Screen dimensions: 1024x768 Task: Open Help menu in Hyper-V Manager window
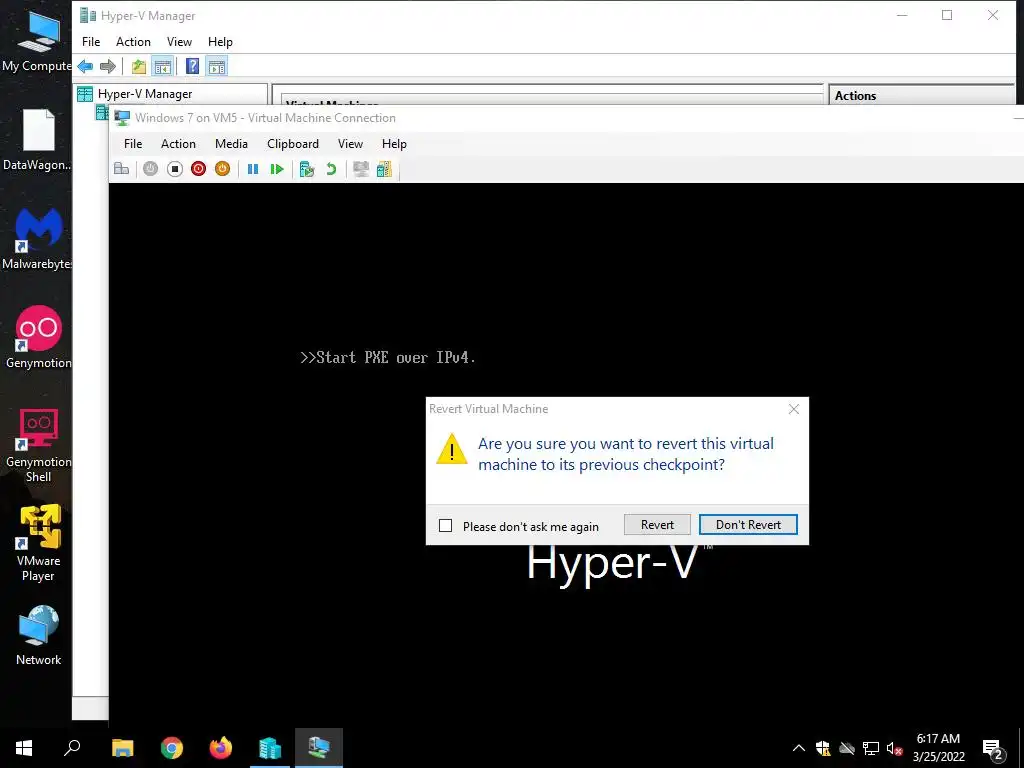(220, 42)
